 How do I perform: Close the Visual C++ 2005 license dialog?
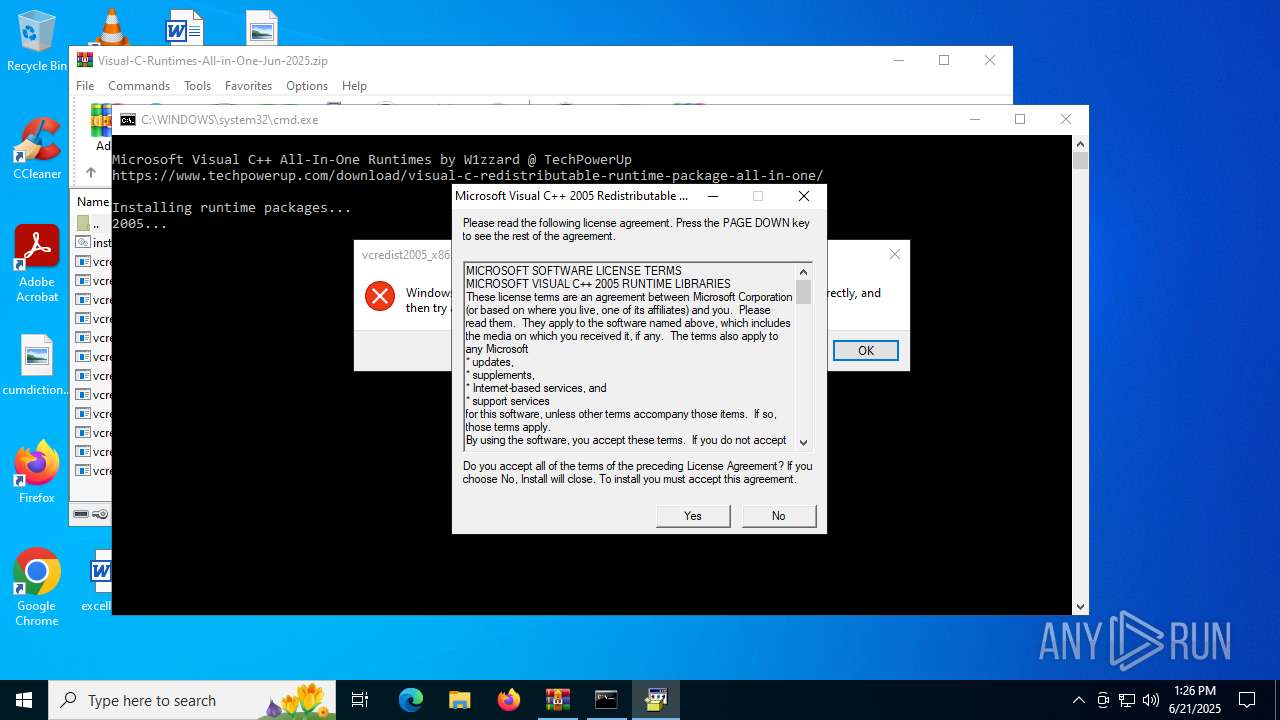click(804, 196)
